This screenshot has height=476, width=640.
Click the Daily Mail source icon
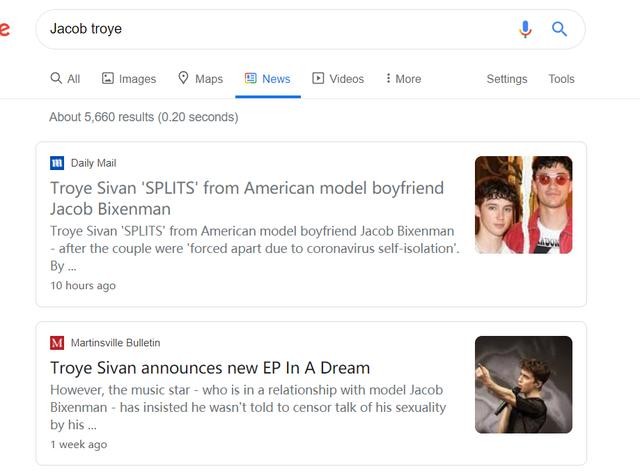(x=57, y=163)
